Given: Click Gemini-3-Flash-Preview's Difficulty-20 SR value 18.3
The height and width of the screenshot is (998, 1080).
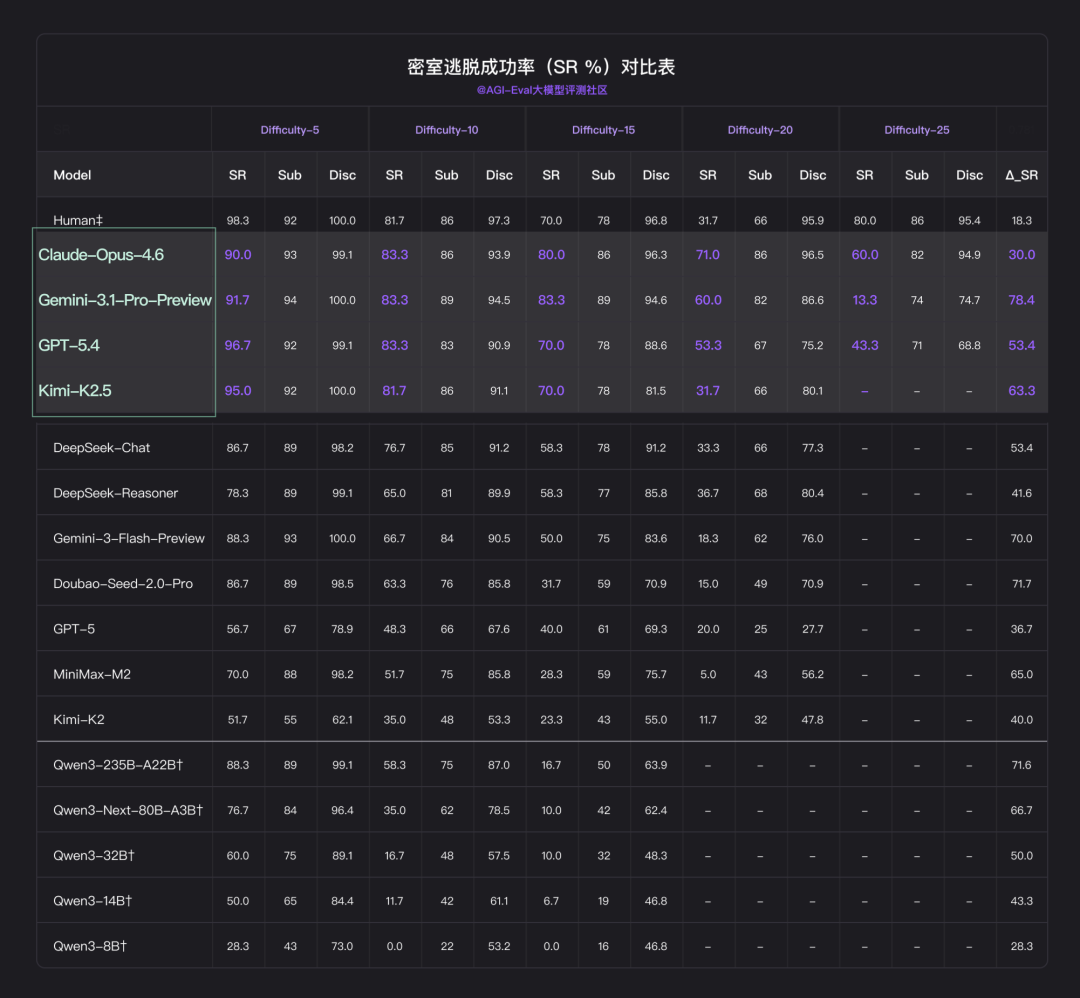Looking at the screenshot, I should 708,539.
